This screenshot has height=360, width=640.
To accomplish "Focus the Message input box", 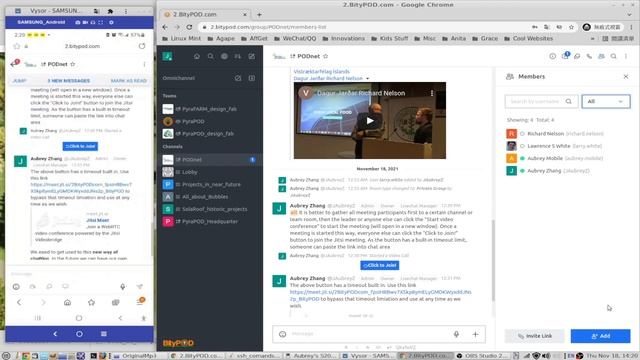I will [x=369, y=334].
